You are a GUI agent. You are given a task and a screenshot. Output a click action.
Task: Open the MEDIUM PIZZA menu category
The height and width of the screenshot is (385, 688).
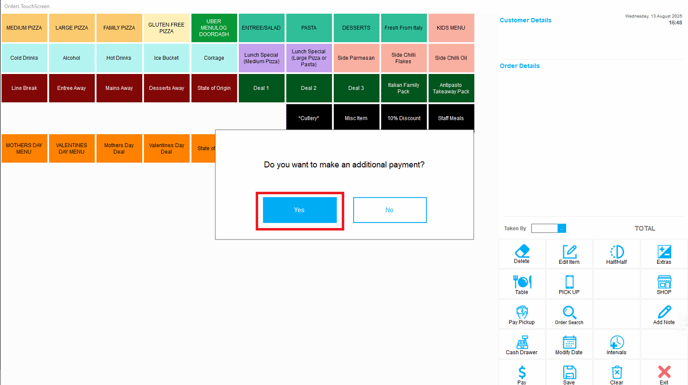[24, 28]
